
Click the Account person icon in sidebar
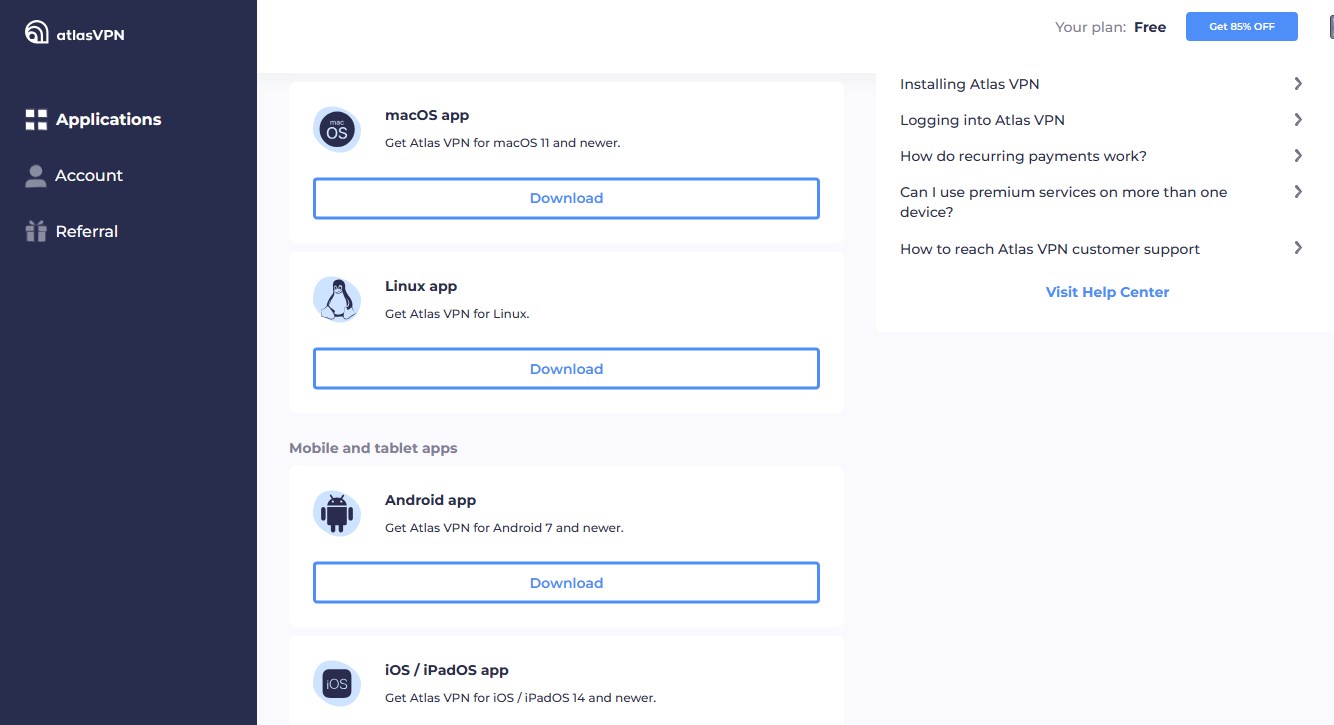(x=36, y=175)
